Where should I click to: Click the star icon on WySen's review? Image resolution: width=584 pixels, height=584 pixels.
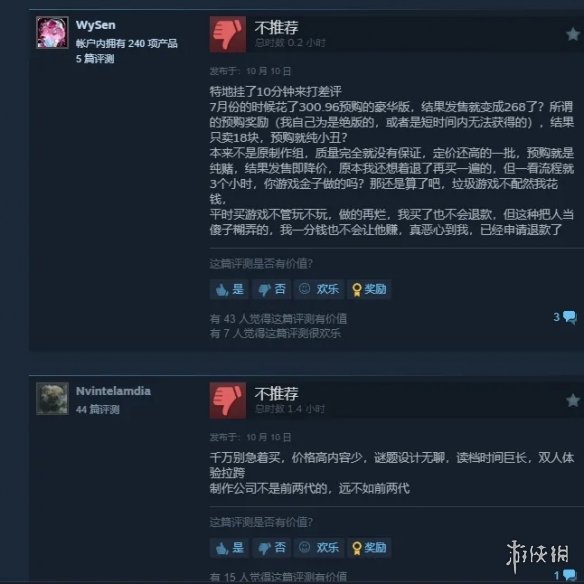coord(572,35)
